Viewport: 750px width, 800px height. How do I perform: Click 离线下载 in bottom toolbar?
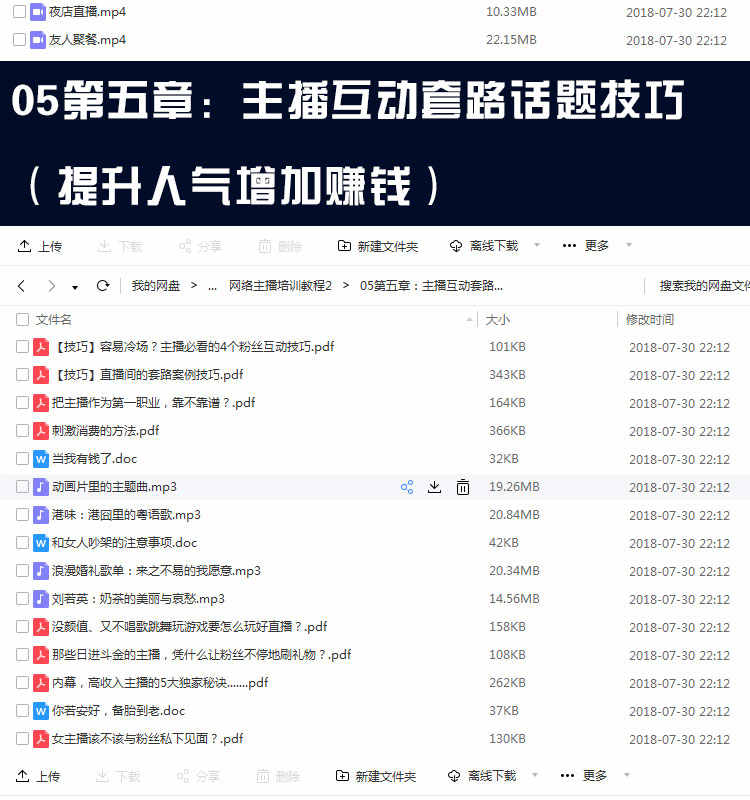point(482,777)
